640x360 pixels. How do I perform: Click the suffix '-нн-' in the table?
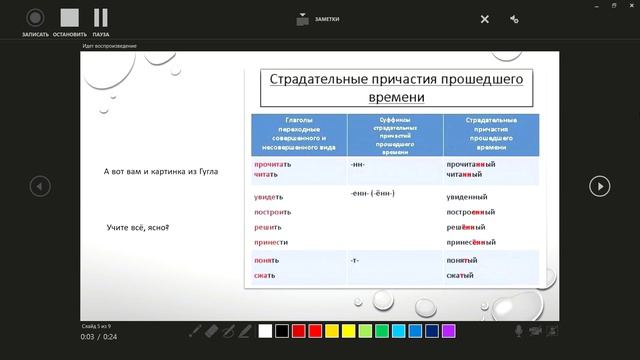pyautogui.click(x=358, y=164)
